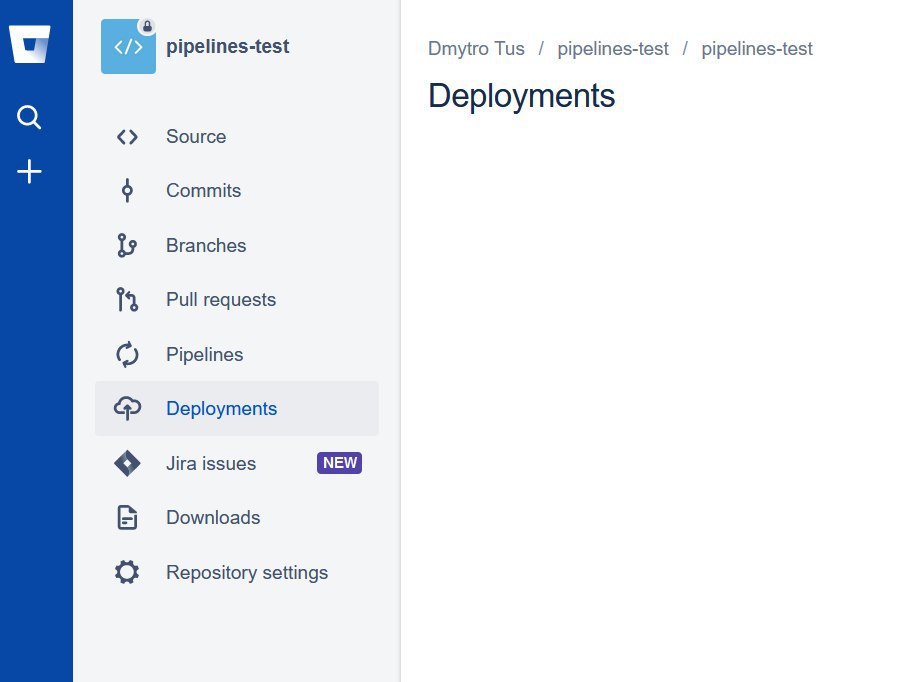Image resolution: width=904 pixels, height=682 pixels.
Task: Click the pipelines-test repository avatar
Action: 128,47
